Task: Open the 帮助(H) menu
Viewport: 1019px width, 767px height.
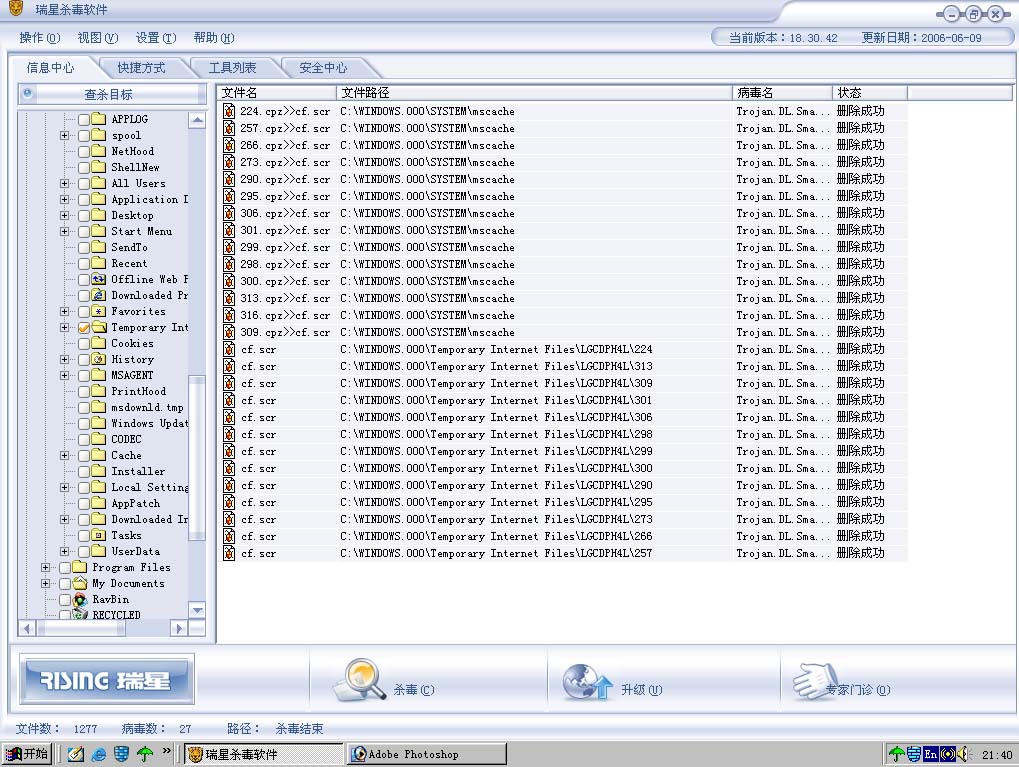Action: coord(214,38)
